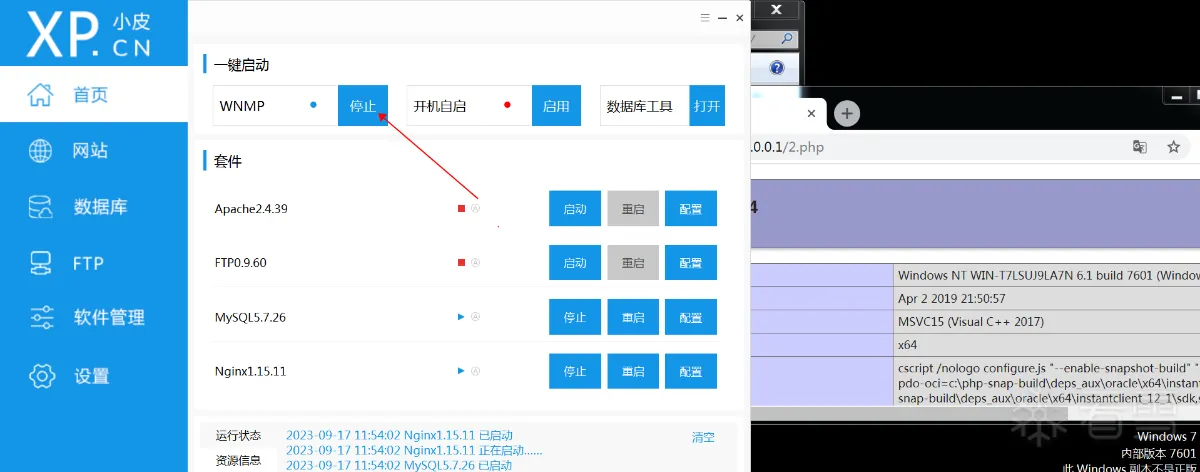Click the blue running arrow for MySQL5.7.26
Screen dimensions: 1200x472
462,317
